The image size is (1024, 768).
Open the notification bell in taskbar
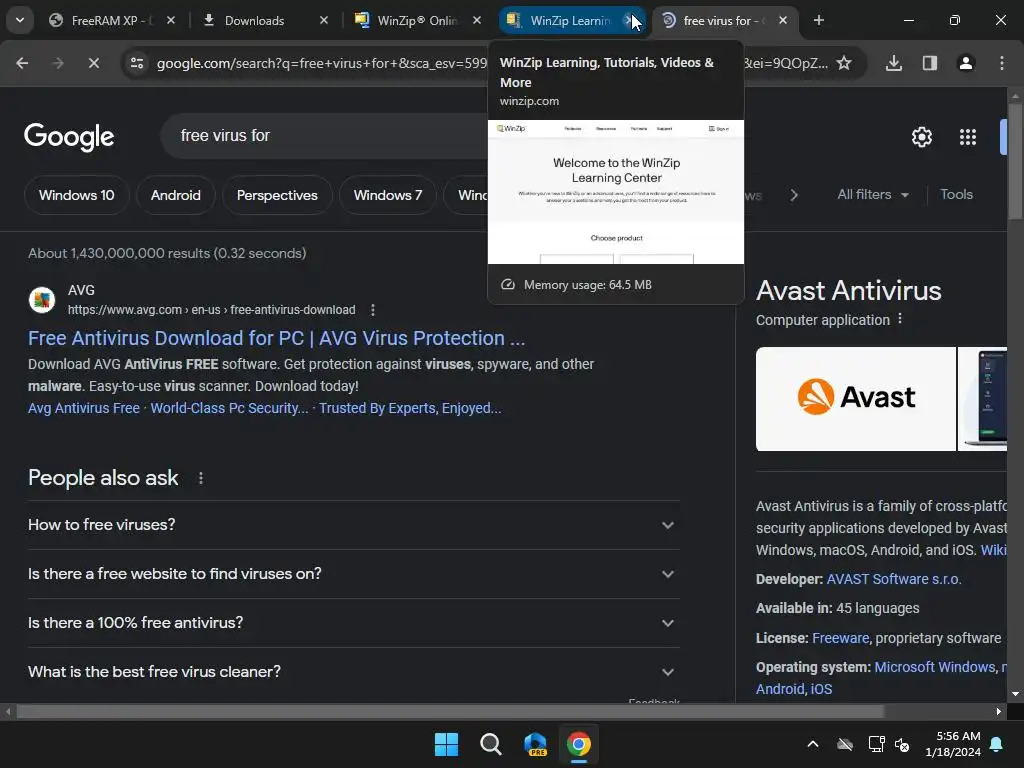[997, 744]
